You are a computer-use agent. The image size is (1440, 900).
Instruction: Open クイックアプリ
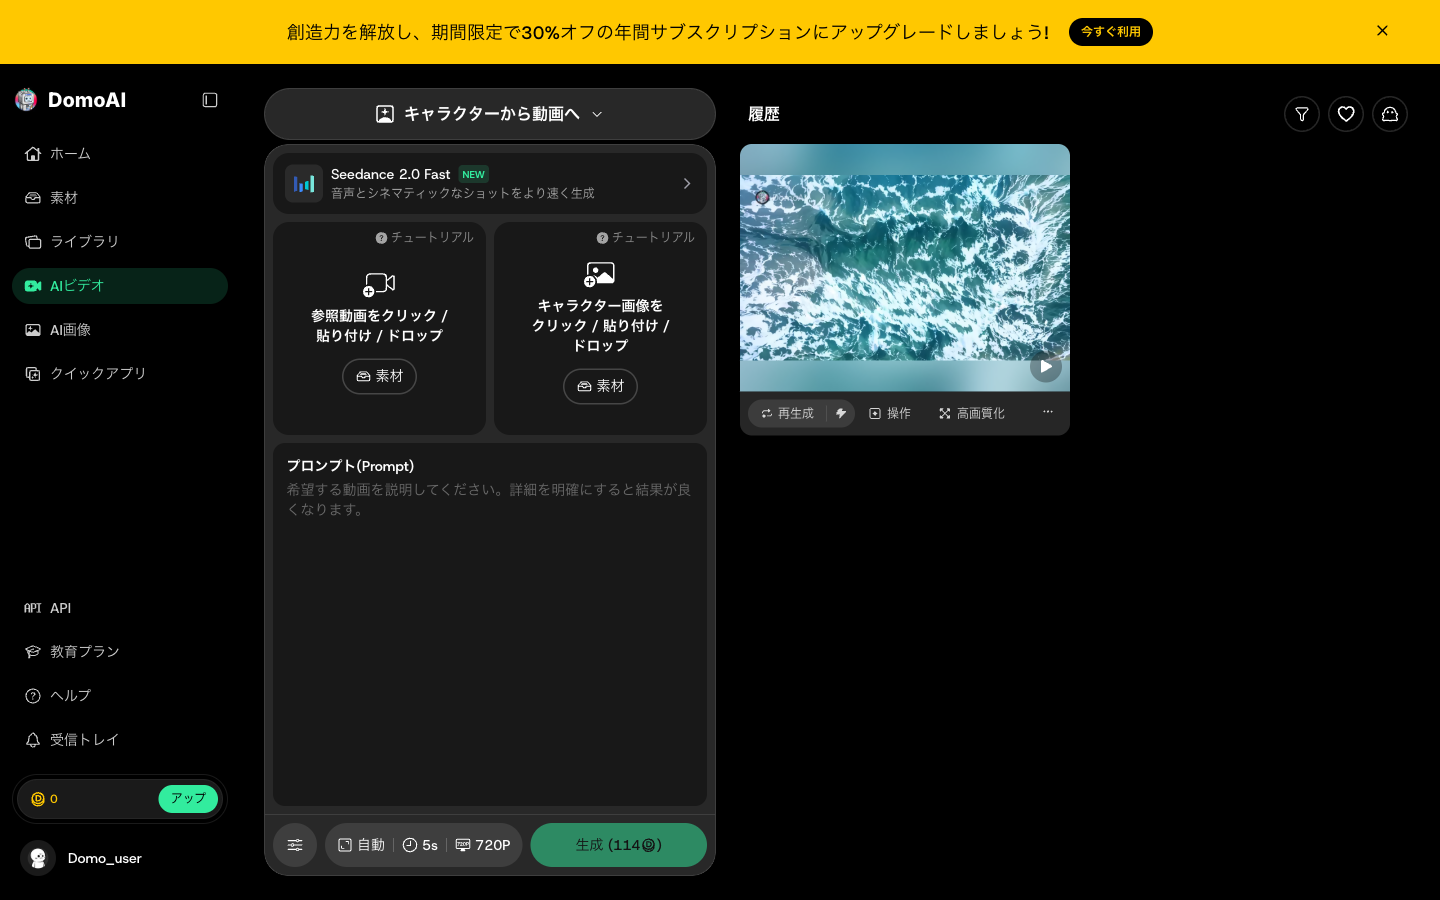(120, 374)
